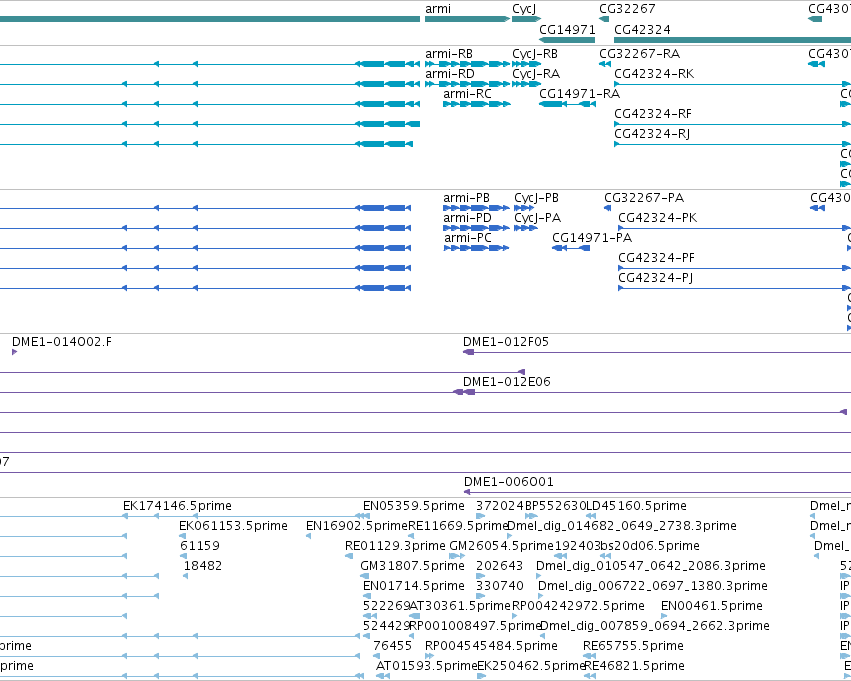Select the CycJ-RB transcript label
This screenshot has width=851, height=681.
tap(535, 54)
